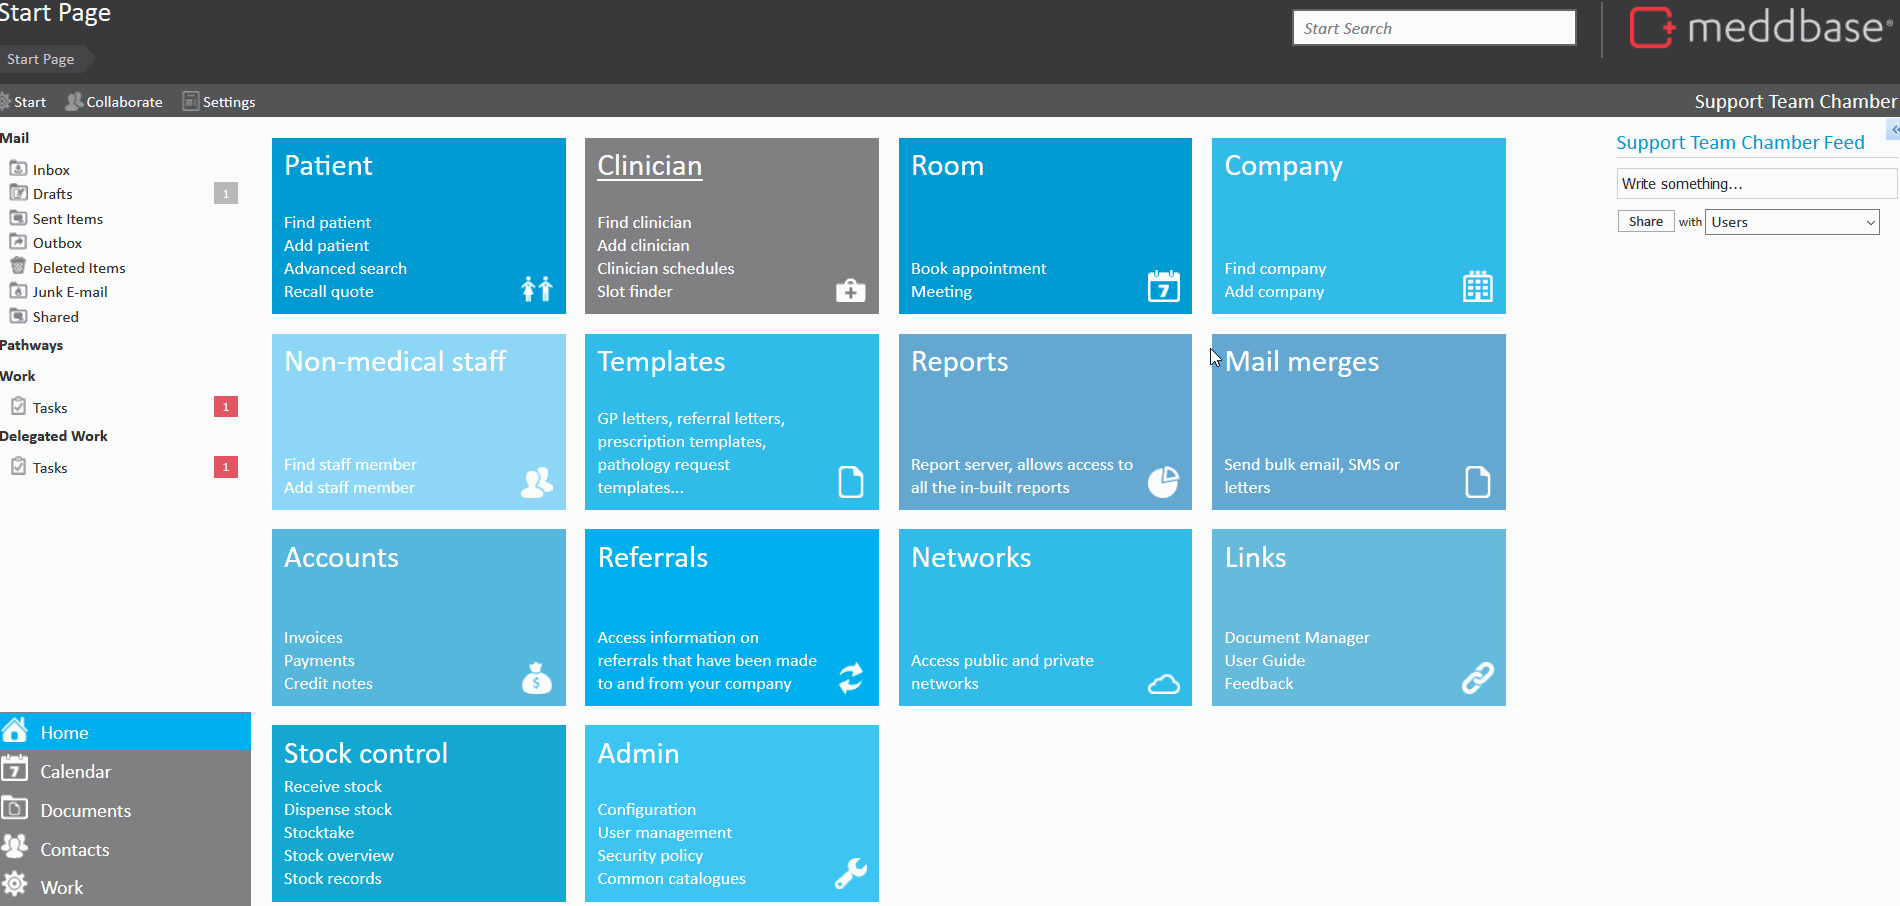This screenshot has height=906, width=1900.
Task: Click the Reports pie chart icon
Action: 1163,482
